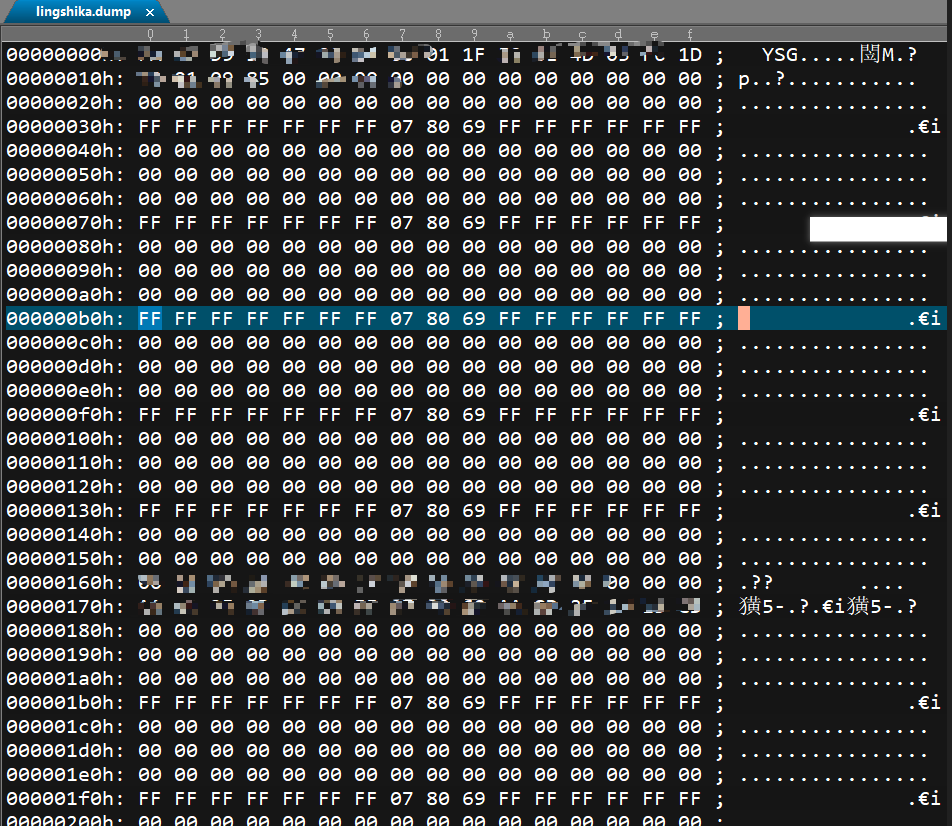Screen dimensions: 952x826
Task: Close the lingshika.dump tab
Action: point(149,12)
